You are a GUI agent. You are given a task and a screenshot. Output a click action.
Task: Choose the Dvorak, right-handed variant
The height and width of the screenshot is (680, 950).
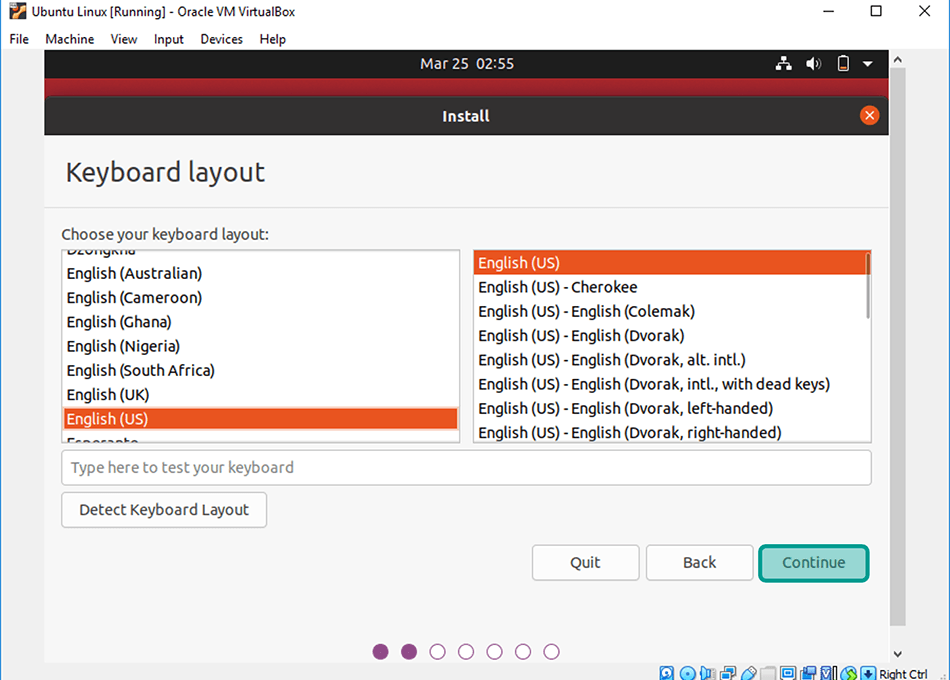click(670, 433)
